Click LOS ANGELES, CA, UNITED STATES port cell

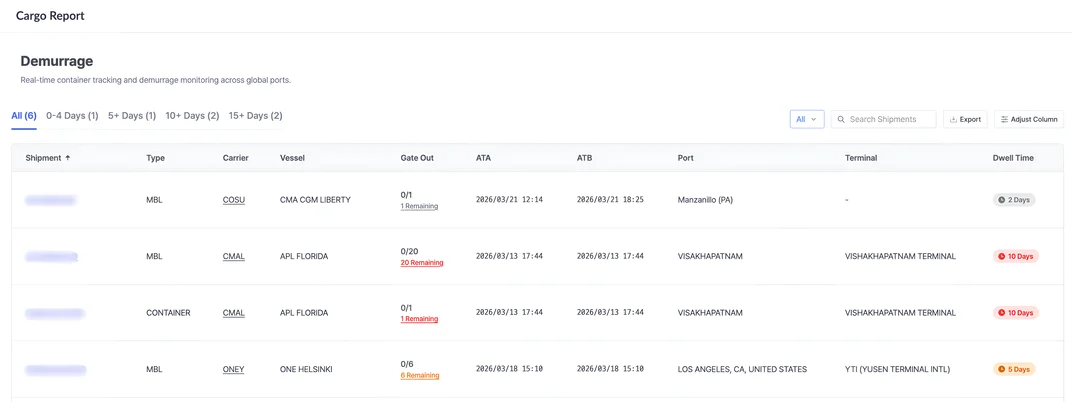pos(742,369)
